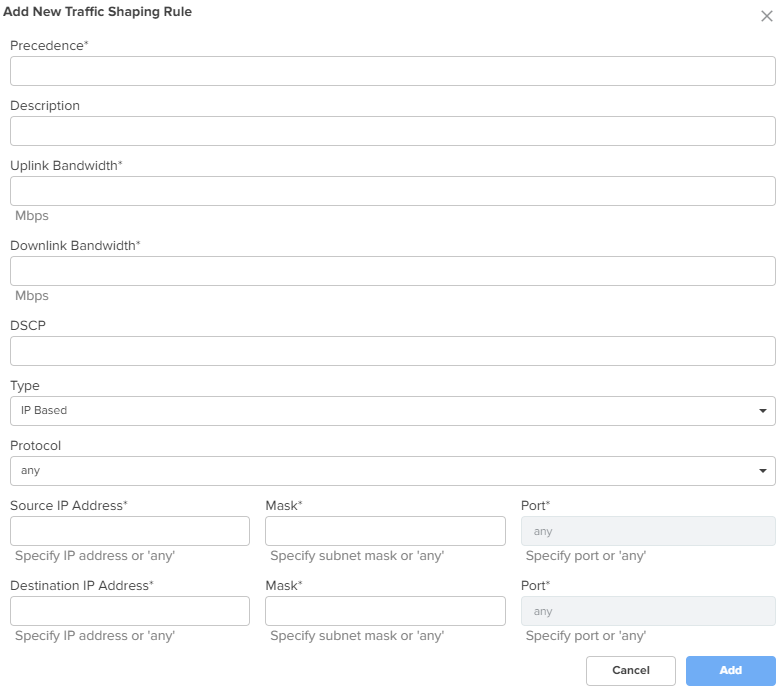Click the Add button
Viewport: 781px width, 692px height.
[x=731, y=671]
